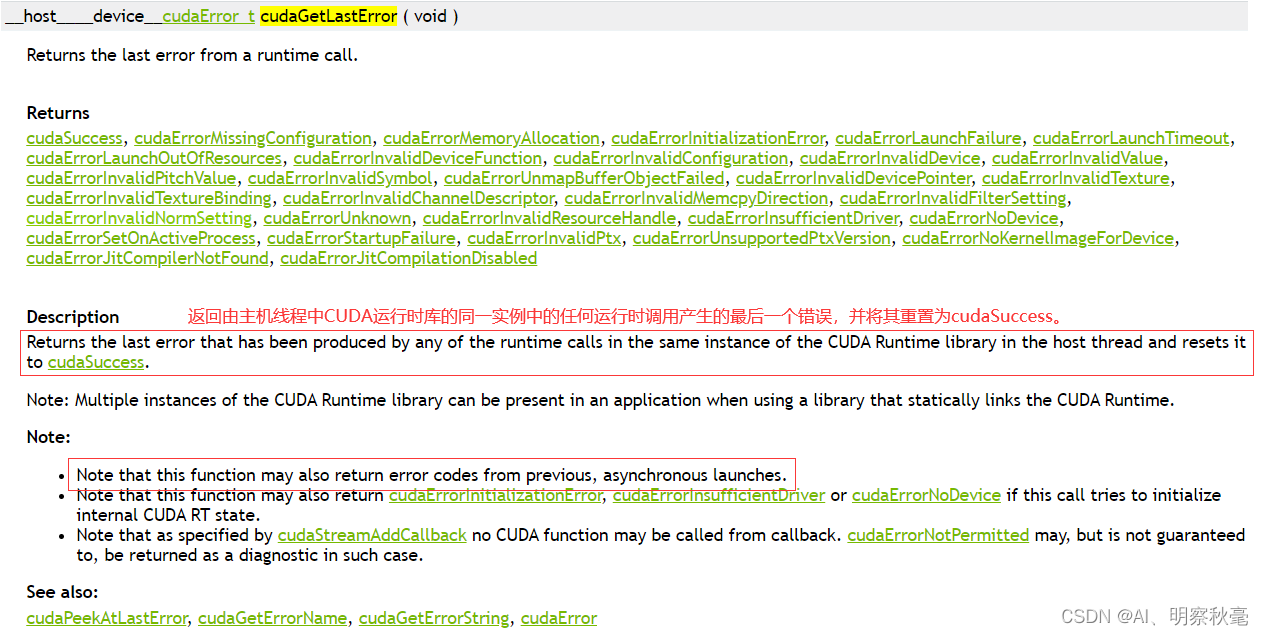Open the cudaErrorUnsupportedPtxVersion link

click(761, 238)
